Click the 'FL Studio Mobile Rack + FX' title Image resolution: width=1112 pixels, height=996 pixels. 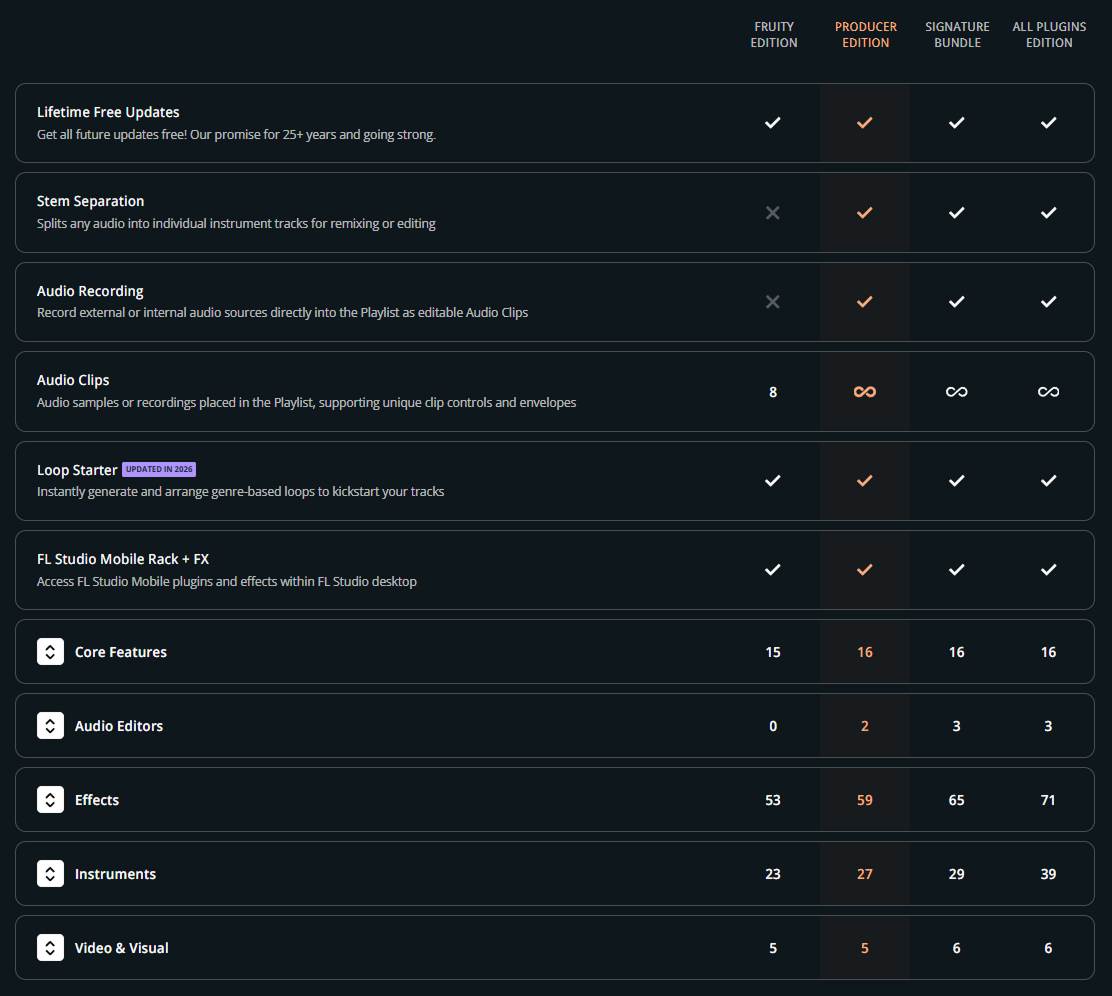coord(123,559)
